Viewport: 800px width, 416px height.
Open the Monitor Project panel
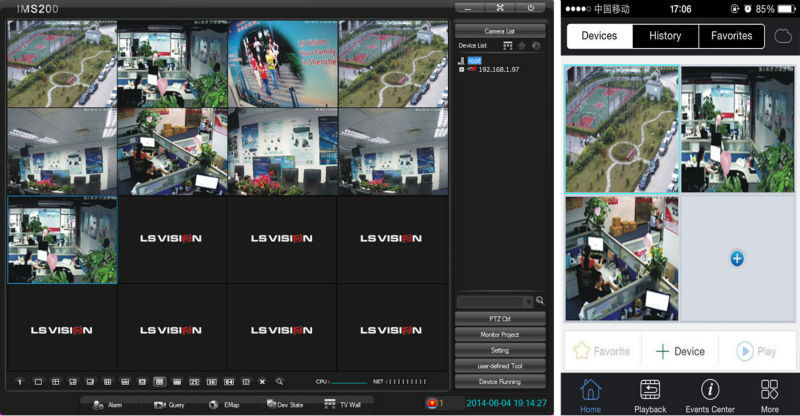pos(500,334)
